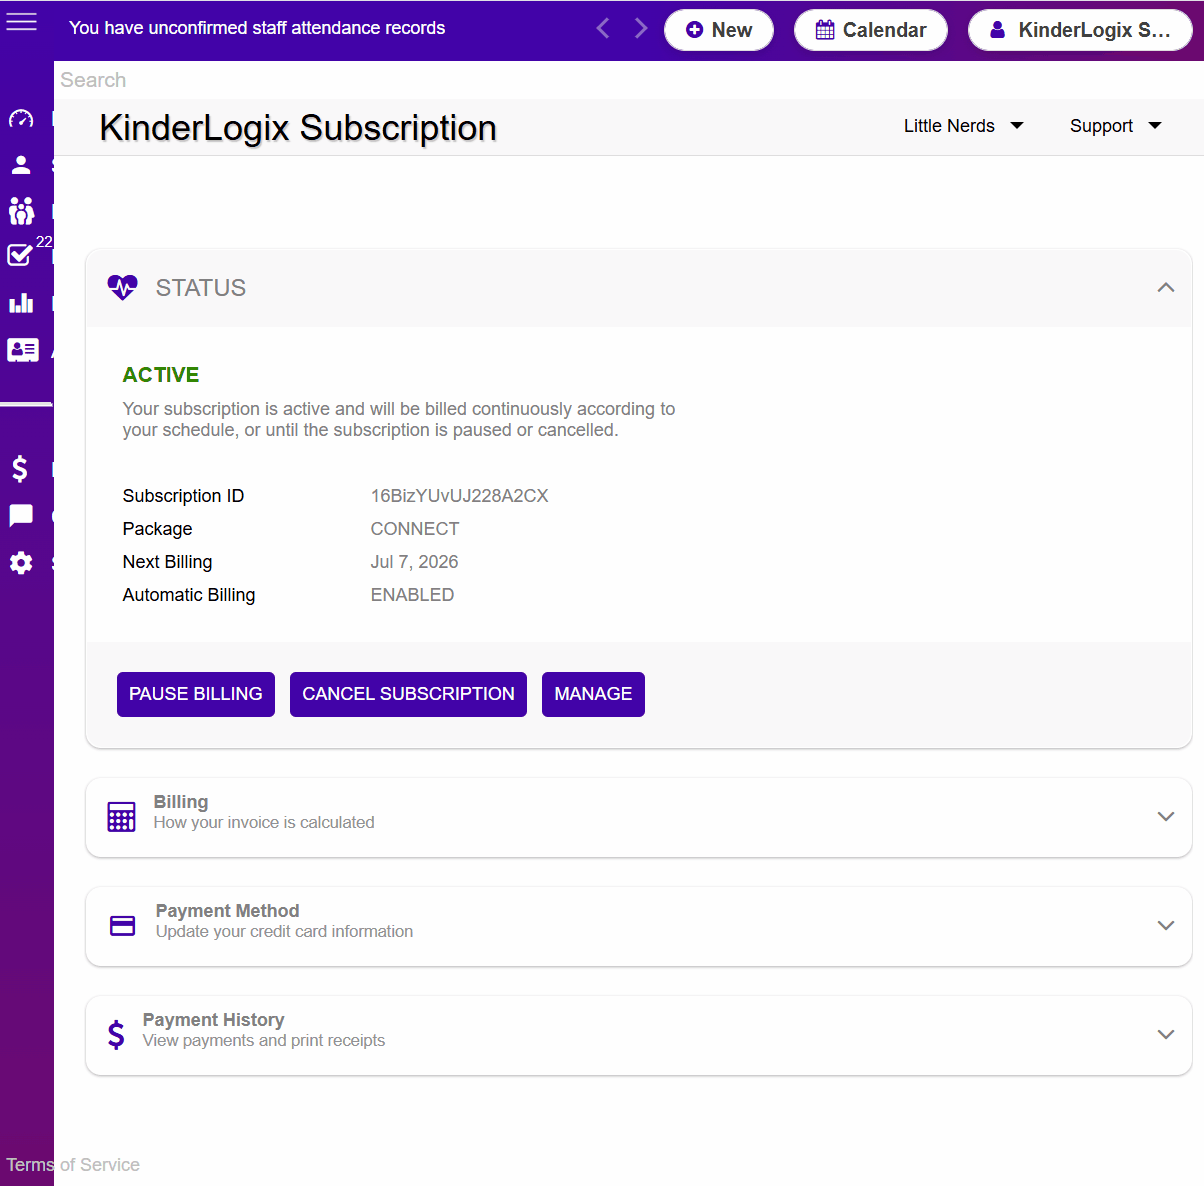Click the Payment Method credit card icon
Image resolution: width=1204 pixels, height=1186 pixels.
[122, 926]
